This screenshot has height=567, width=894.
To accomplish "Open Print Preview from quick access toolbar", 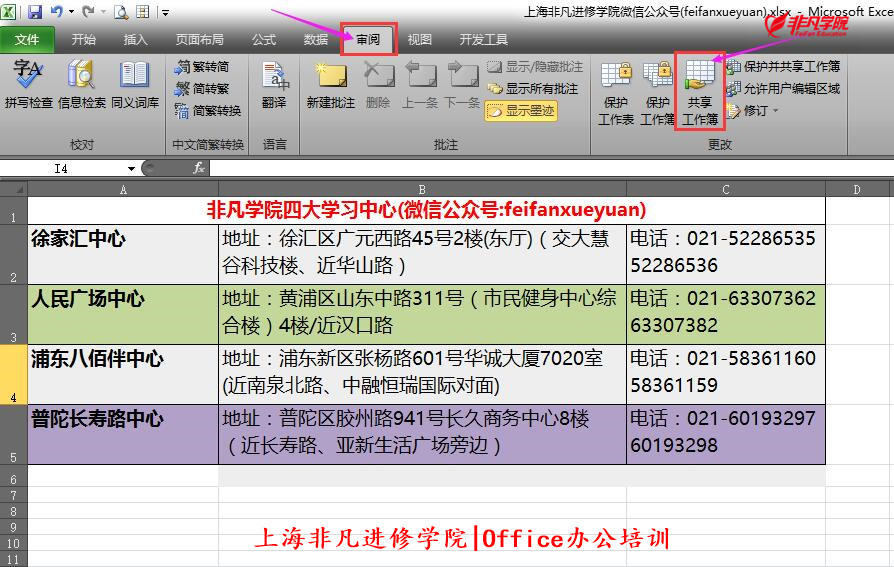I will click(121, 12).
